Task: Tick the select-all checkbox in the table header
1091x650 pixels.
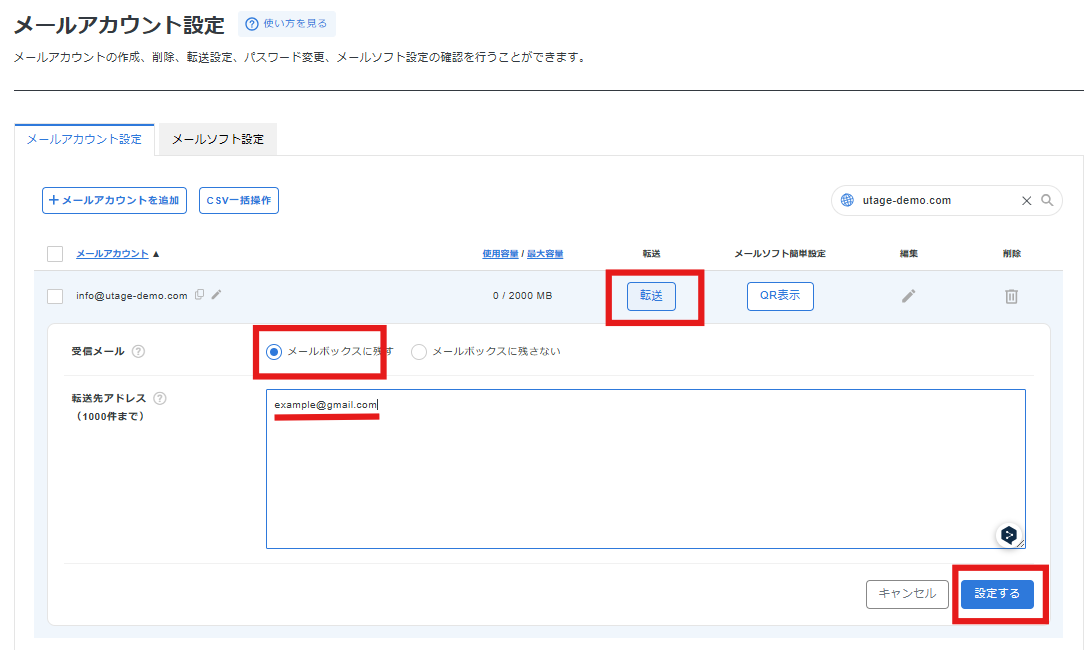Action: [55, 254]
